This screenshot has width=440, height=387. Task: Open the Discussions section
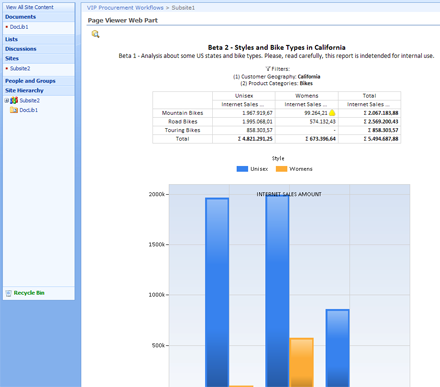(21, 49)
